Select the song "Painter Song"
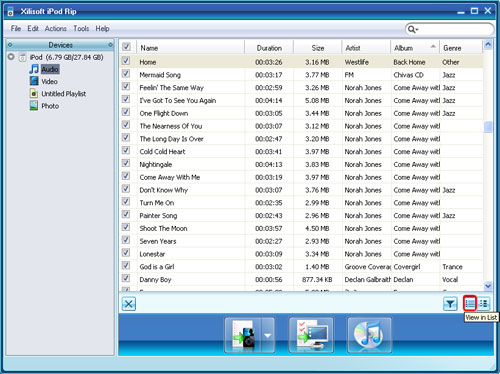Image resolution: width=500 pixels, height=374 pixels. coord(158,216)
